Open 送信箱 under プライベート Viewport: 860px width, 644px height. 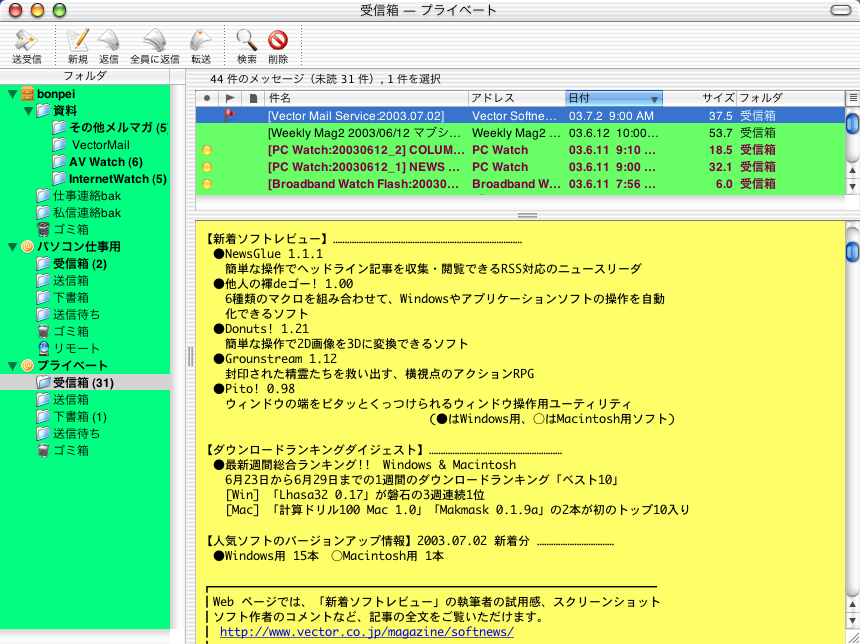[x=63, y=399]
